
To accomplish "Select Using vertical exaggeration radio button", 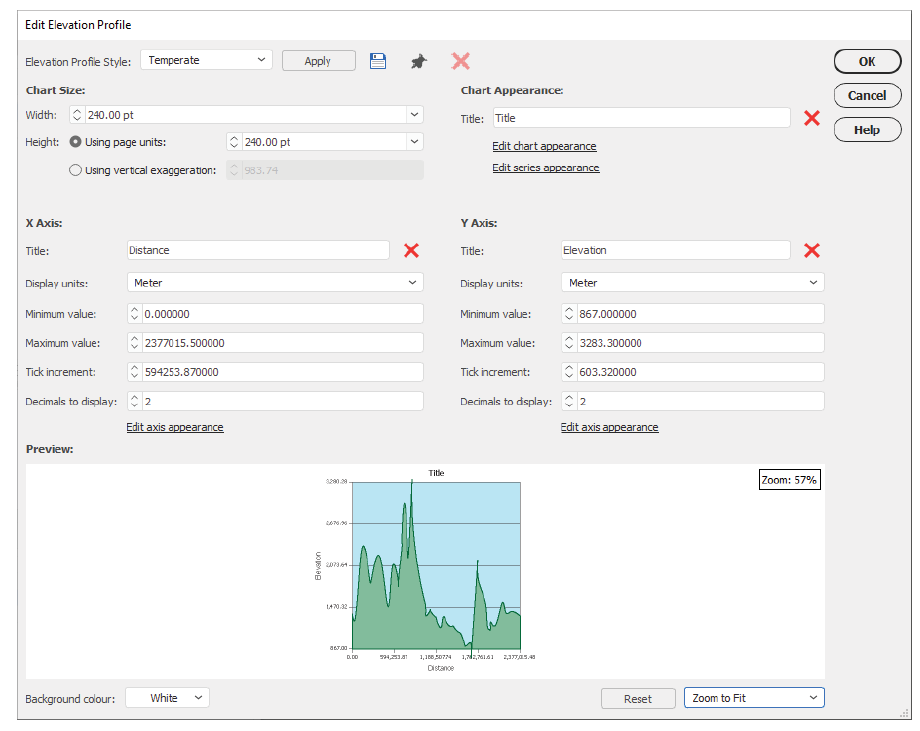I will (x=75, y=170).
